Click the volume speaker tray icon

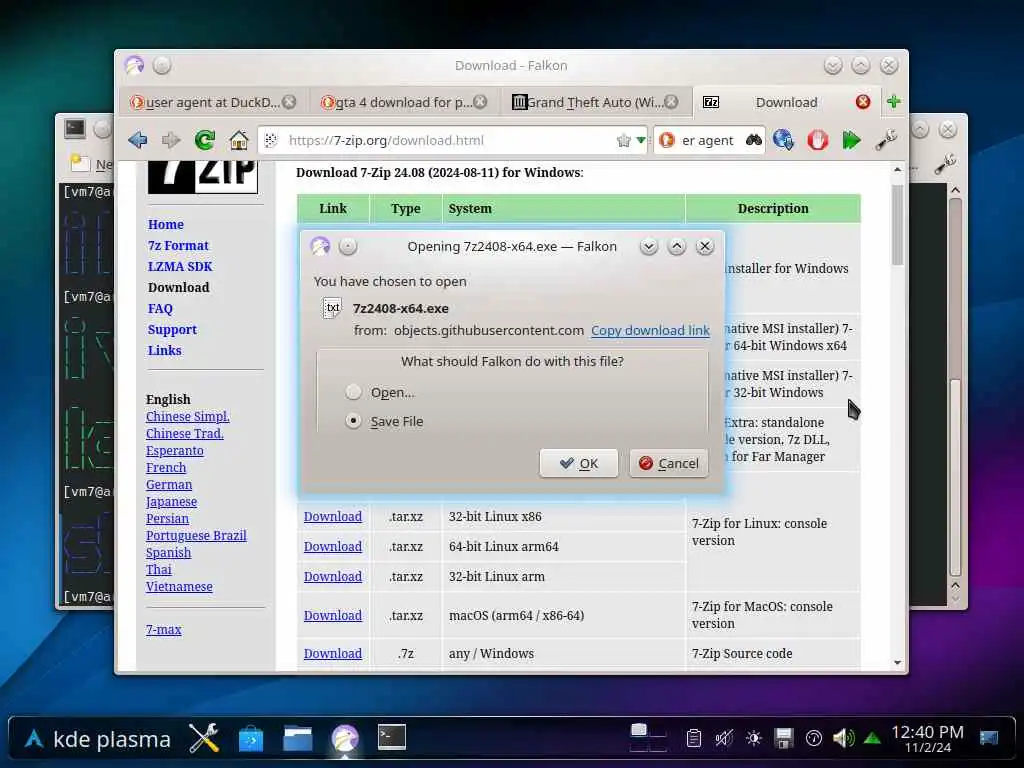843,739
